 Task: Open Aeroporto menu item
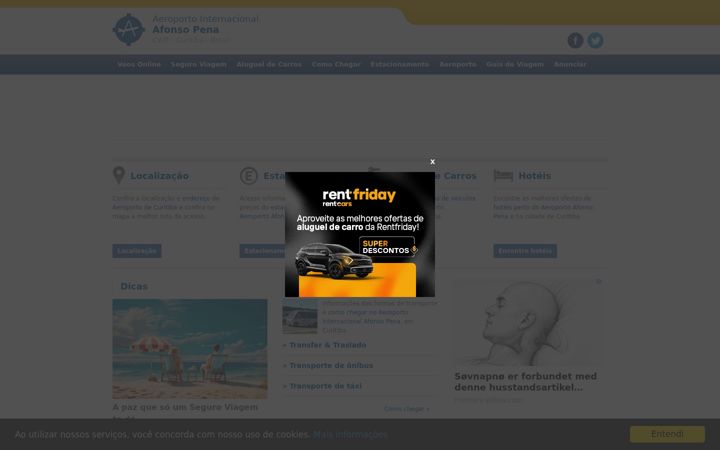click(x=458, y=64)
